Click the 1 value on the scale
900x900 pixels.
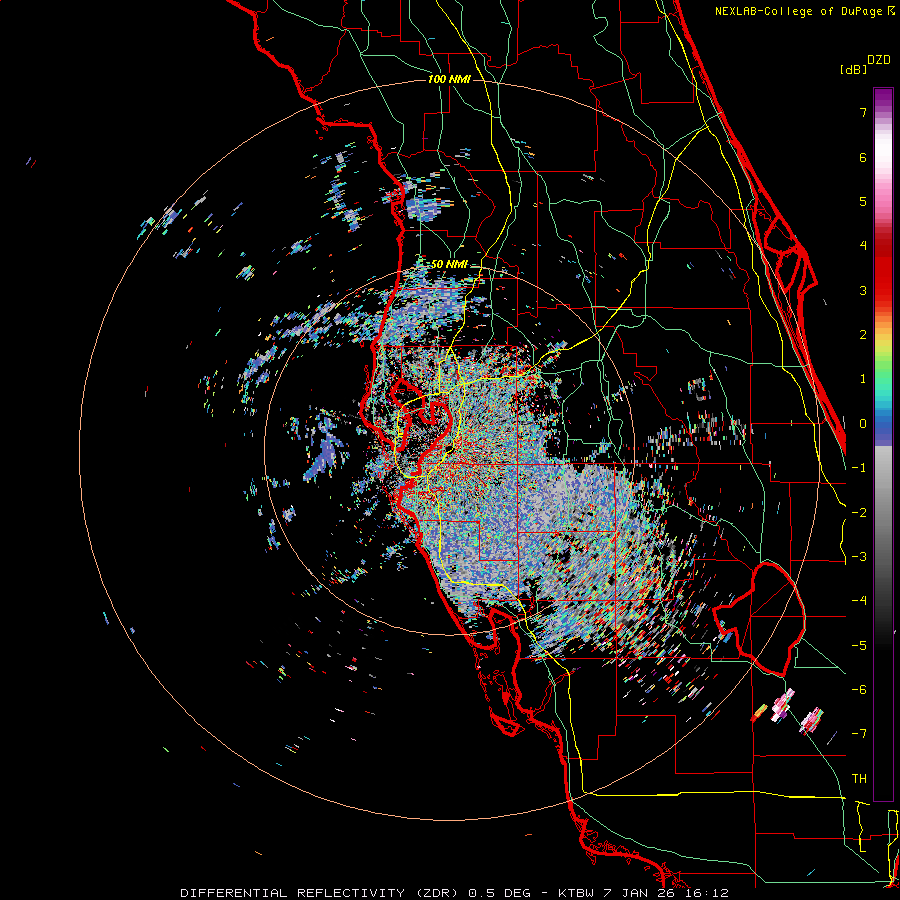point(863,379)
